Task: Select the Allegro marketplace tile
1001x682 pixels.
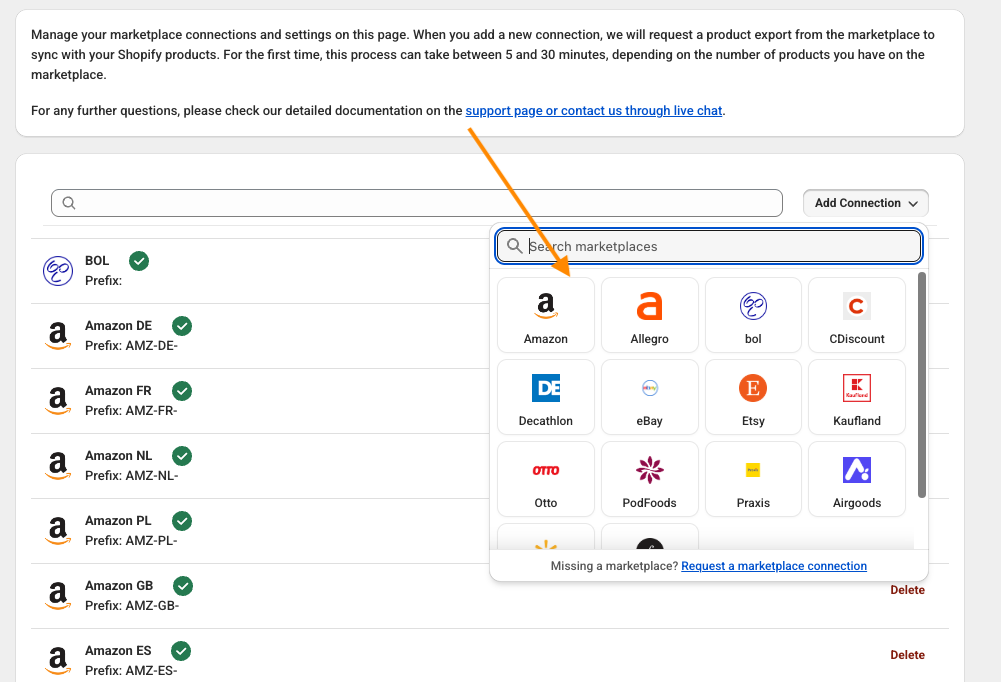Action: click(x=649, y=315)
